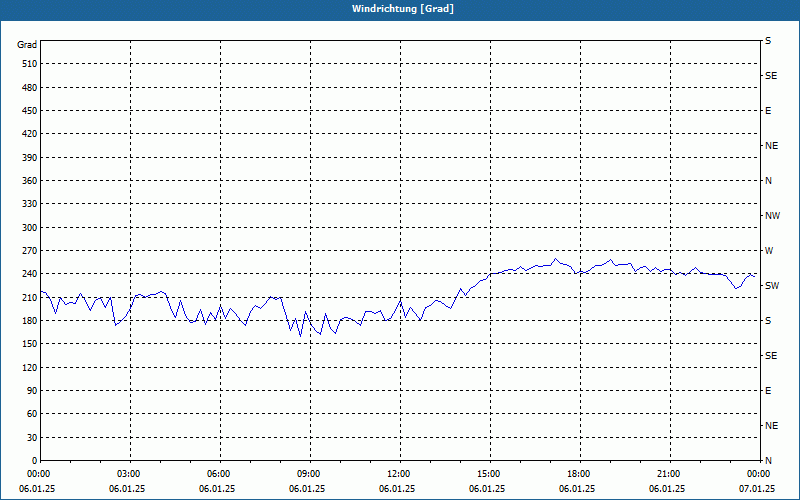Click the 00:00 label above 07.01.25
Screen dimensions: 800x500
[757, 474]
